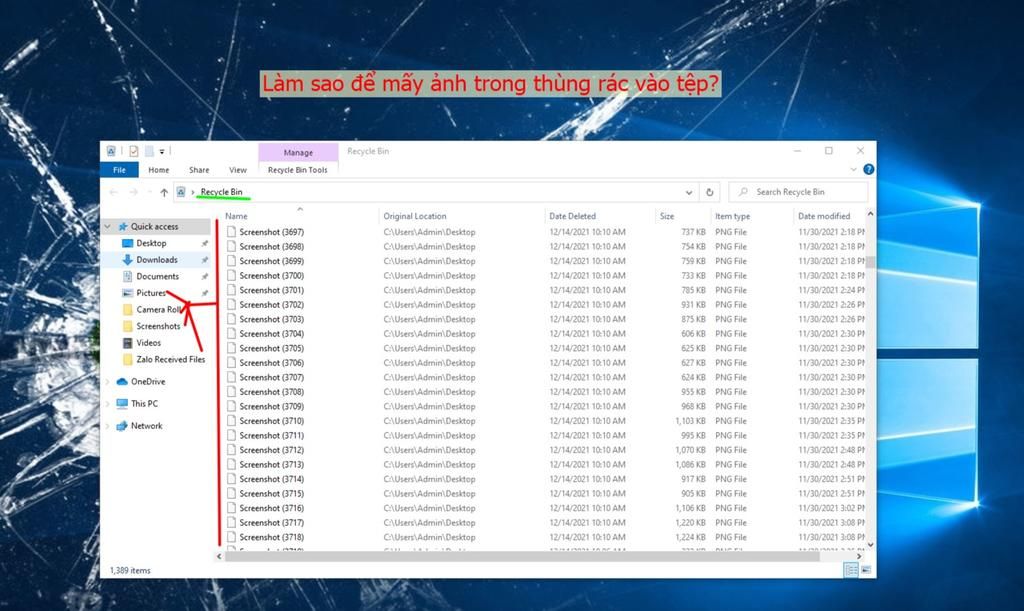Open Videos in the navigation pane
Screen dimensions: 1024x611
point(148,343)
